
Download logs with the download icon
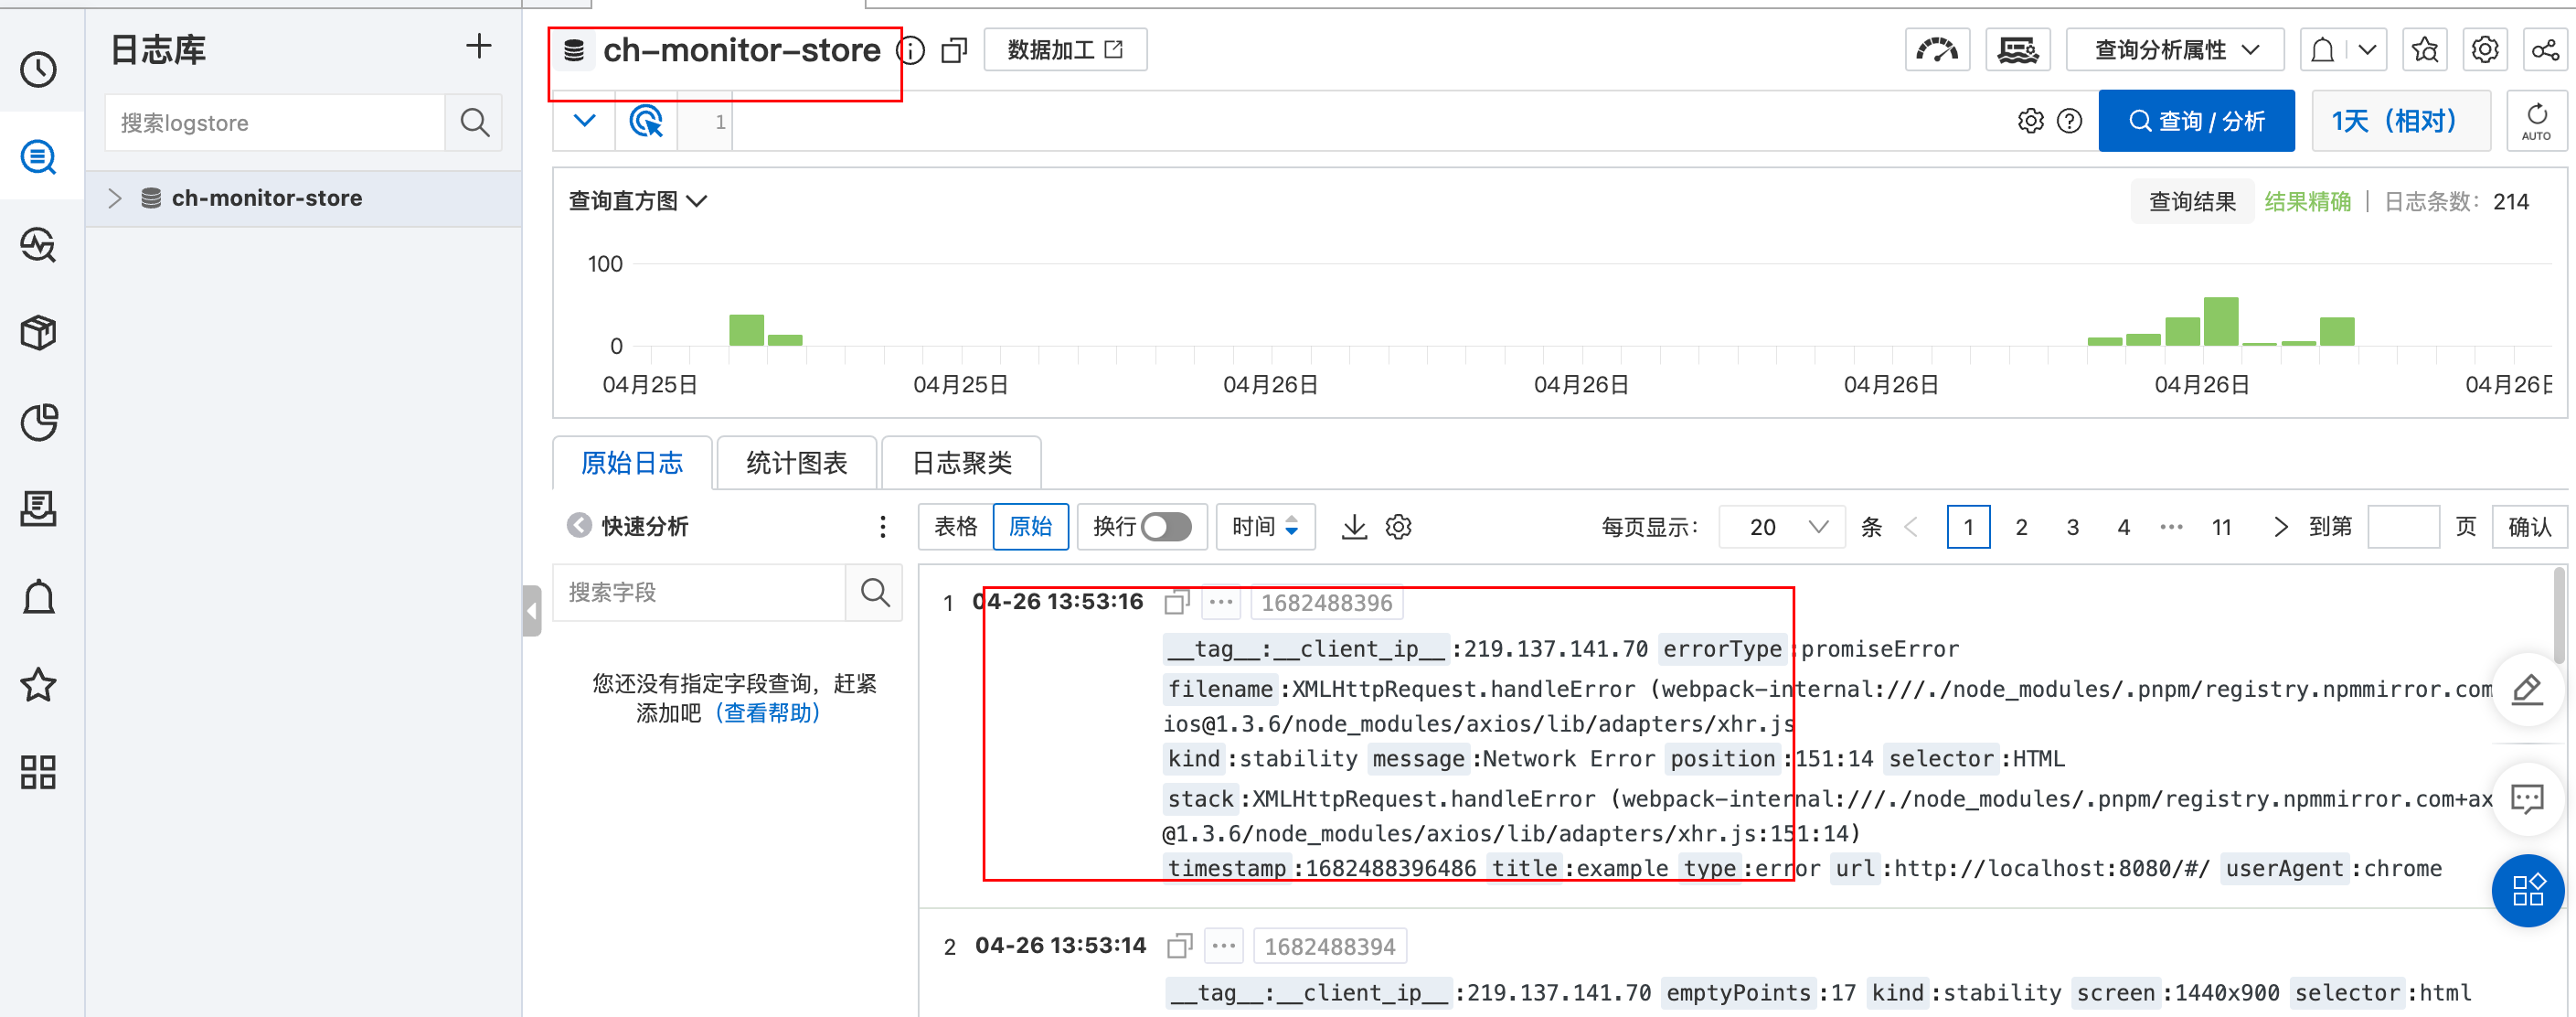(x=1354, y=527)
